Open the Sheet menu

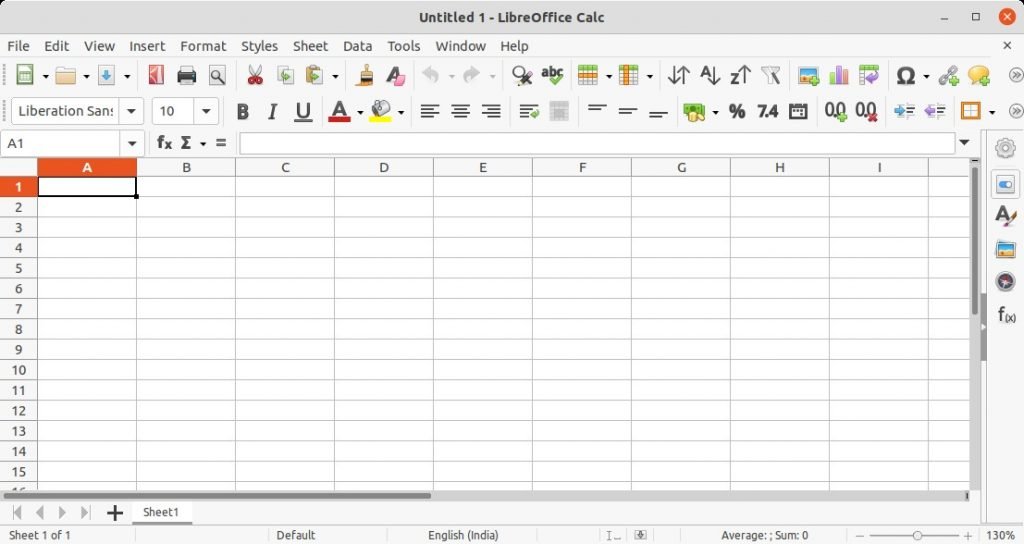tap(310, 46)
